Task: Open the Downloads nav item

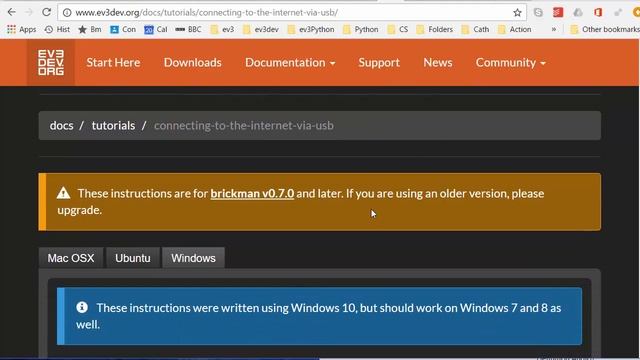Action: pos(193,62)
